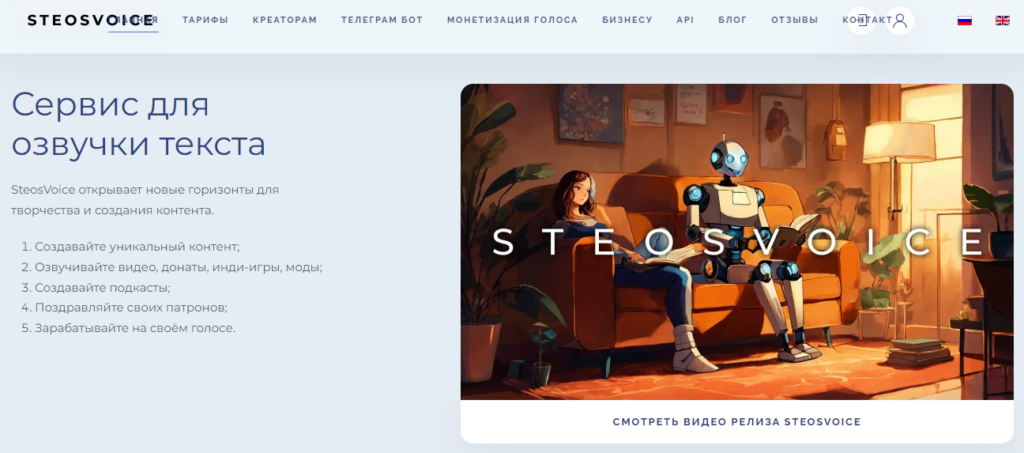The height and width of the screenshot is (453, 1024).
Task: Select КРЕАТОРАМ in the navigation
Action: [285, 20]
